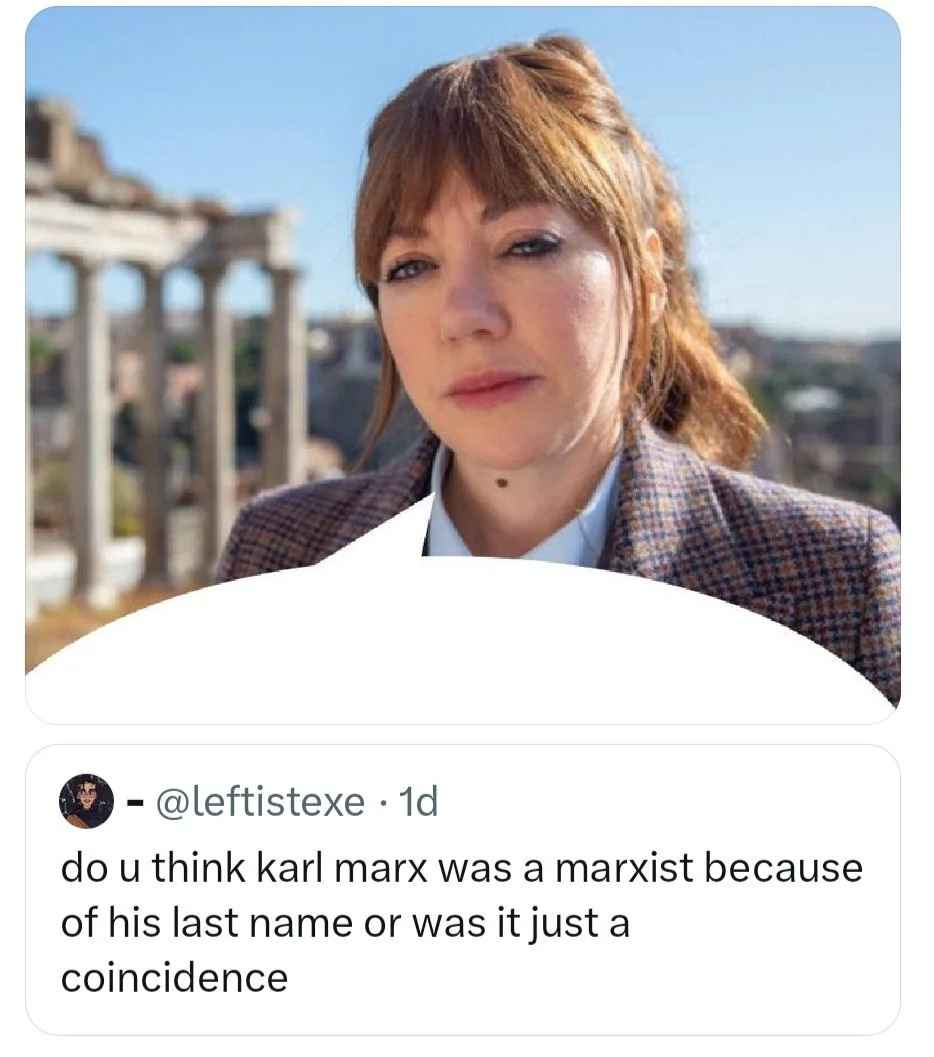Click the word "coincidence" in the tweet
This screenshot has height=1057, width=934.
pyautogui.click(x=175, y=978)
